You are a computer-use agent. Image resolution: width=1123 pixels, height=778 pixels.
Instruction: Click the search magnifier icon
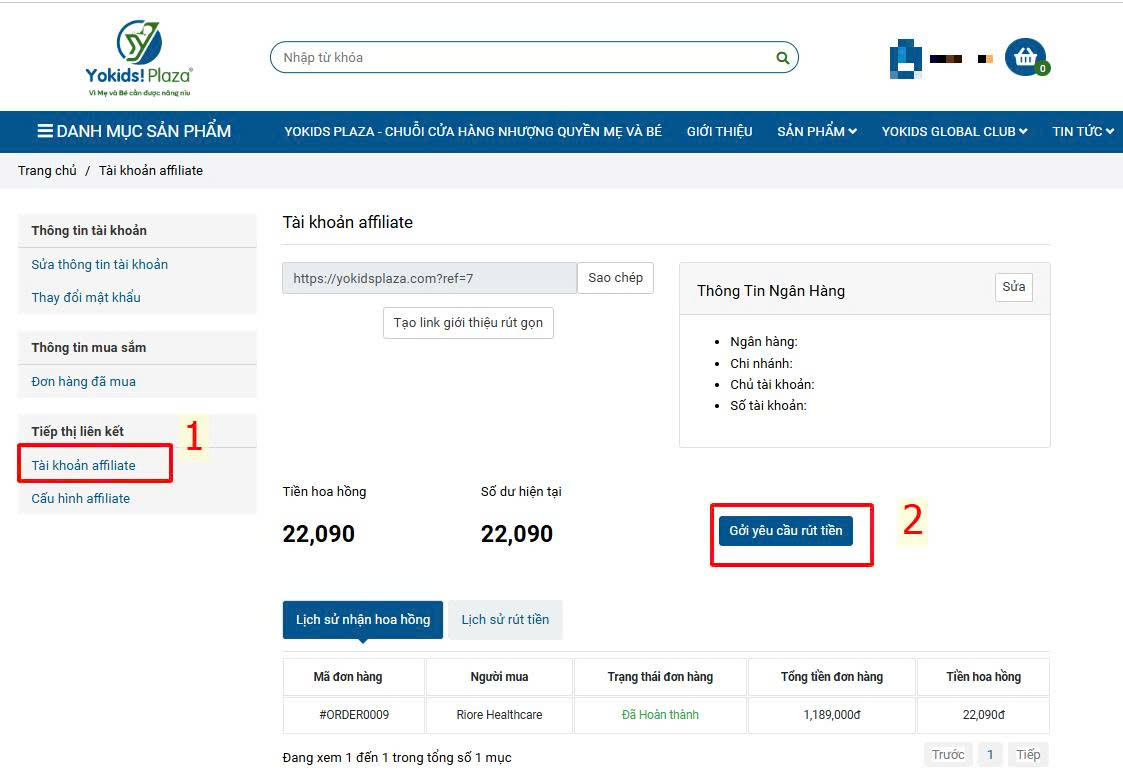783,58
